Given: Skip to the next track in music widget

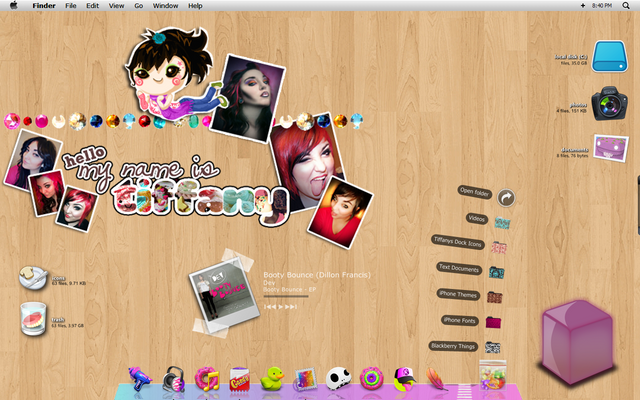Looking at the screenshot, I should point(291,307).
